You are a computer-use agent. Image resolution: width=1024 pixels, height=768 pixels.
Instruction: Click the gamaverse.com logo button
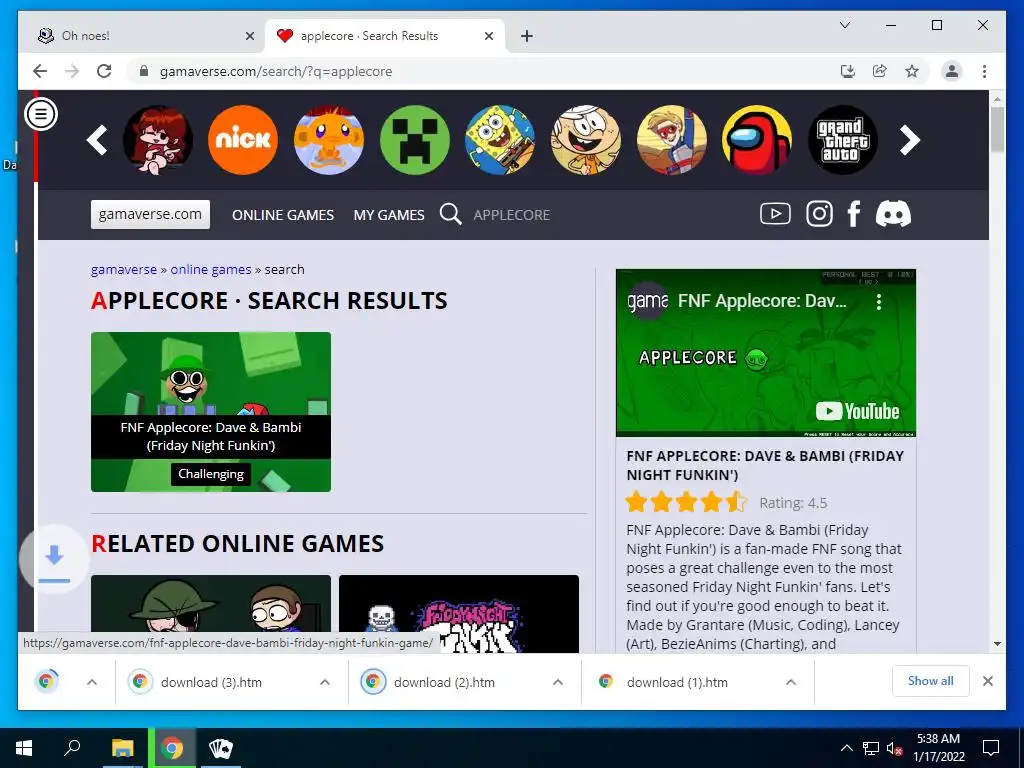click(x=150, y=214)
